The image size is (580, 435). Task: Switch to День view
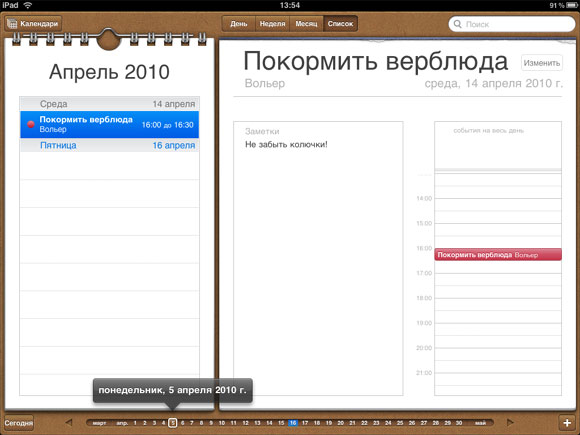click(x=239, y=24)
